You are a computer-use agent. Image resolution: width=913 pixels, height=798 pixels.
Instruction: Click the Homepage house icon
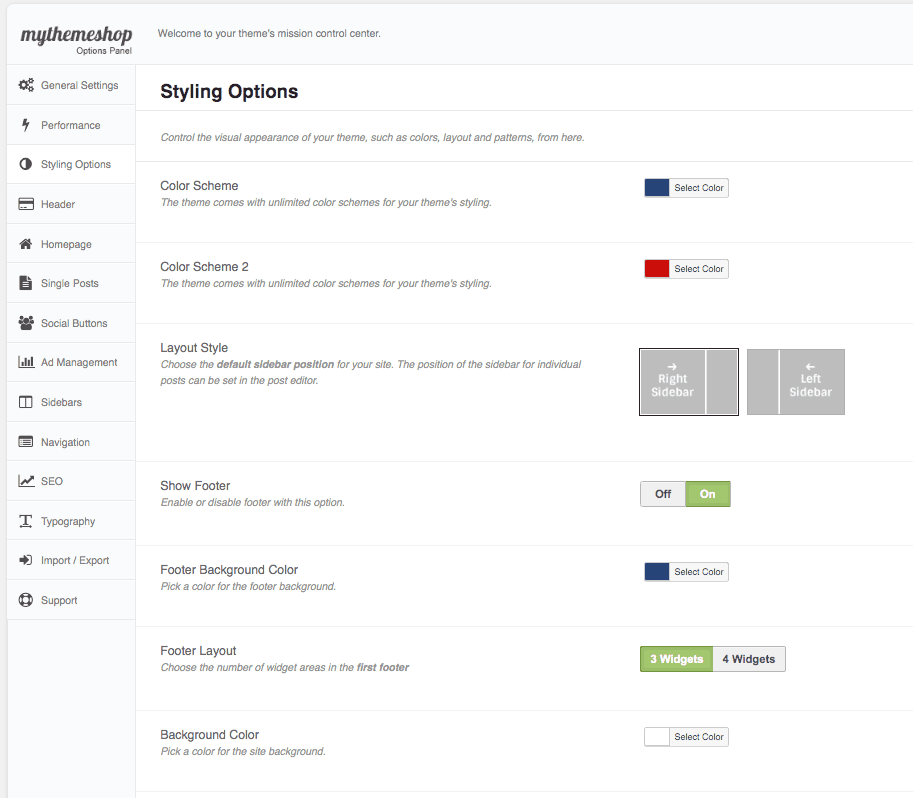[26, 244]
